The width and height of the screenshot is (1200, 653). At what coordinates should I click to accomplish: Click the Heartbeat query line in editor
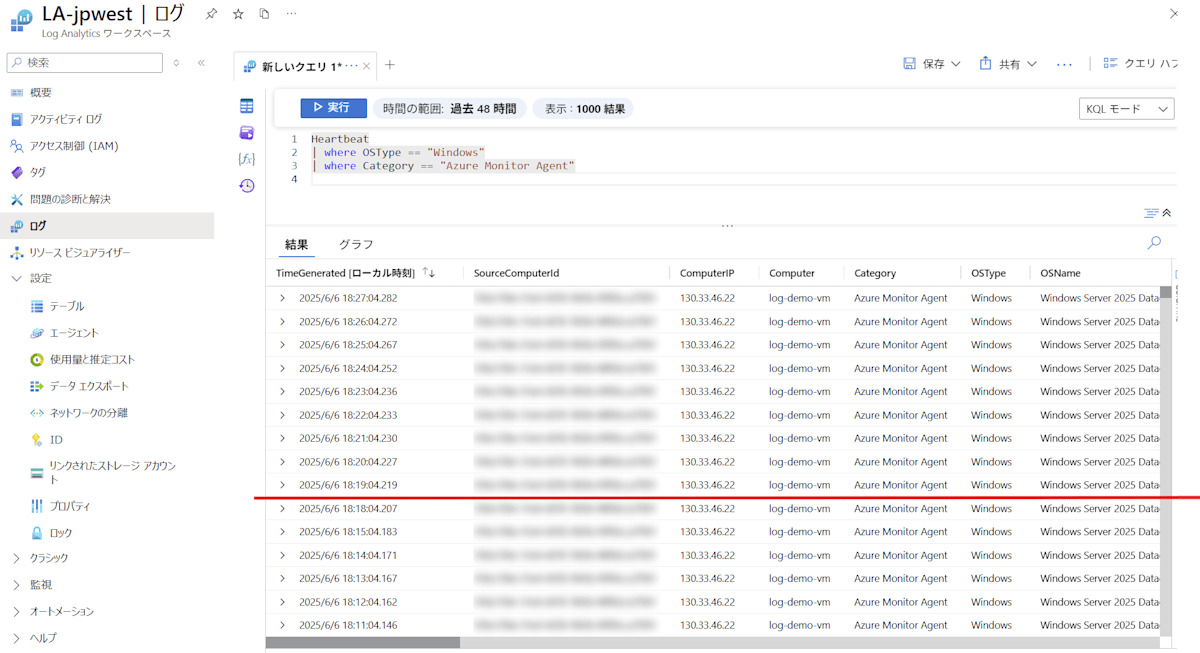340,139
